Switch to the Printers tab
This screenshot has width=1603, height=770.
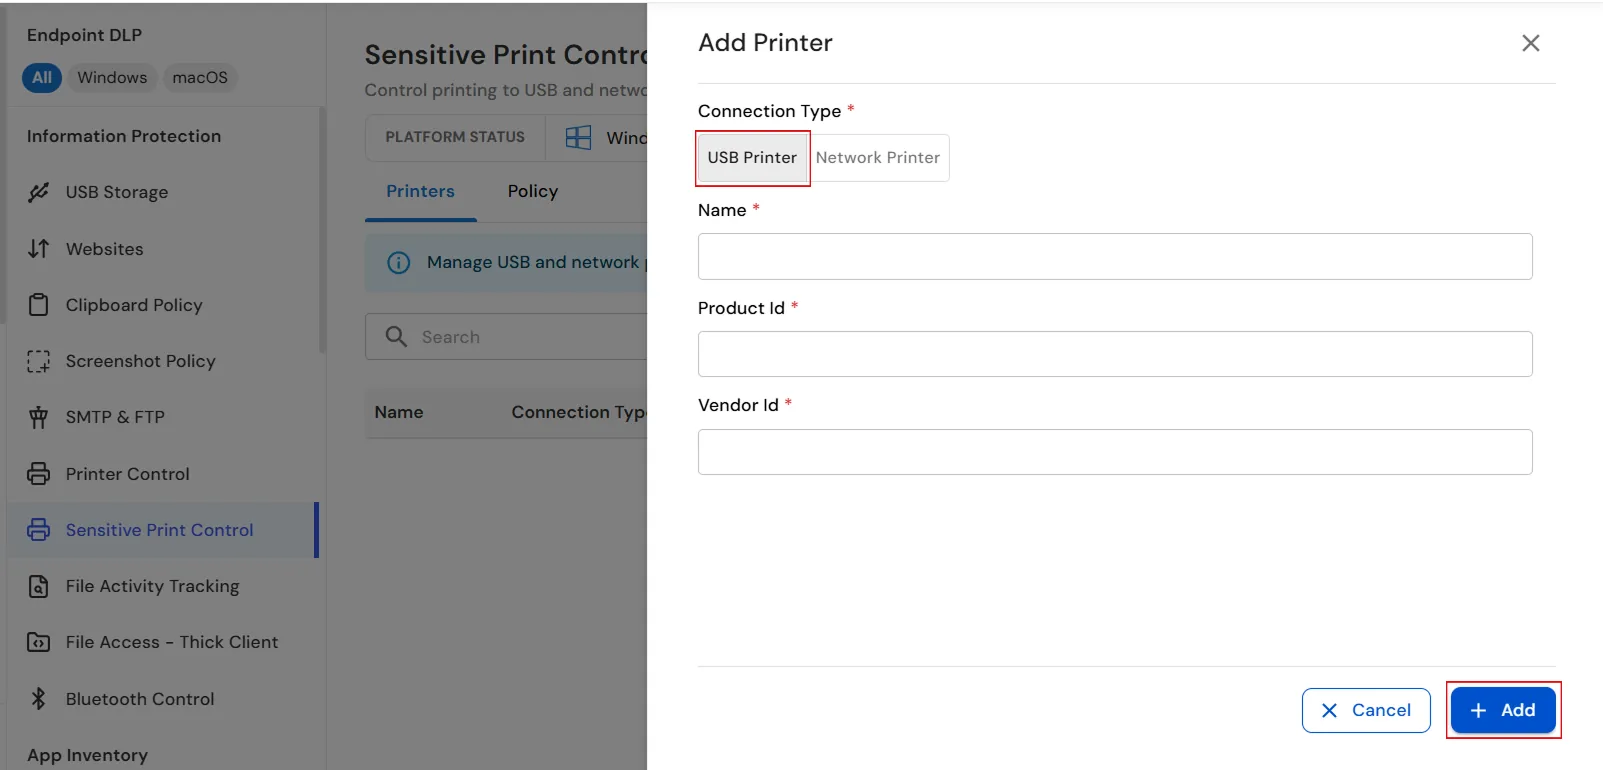pyautogui.click(x=420, y=191)
